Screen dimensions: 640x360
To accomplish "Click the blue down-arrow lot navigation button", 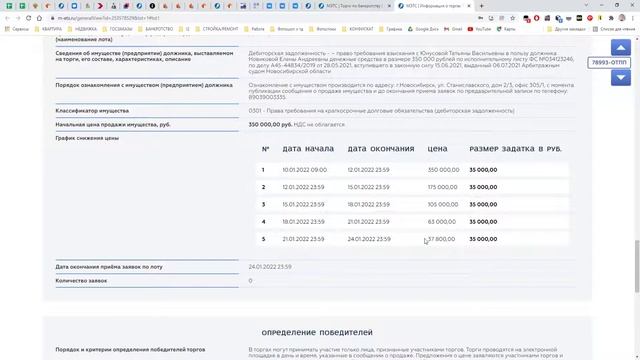I will (x=621, y=78).
